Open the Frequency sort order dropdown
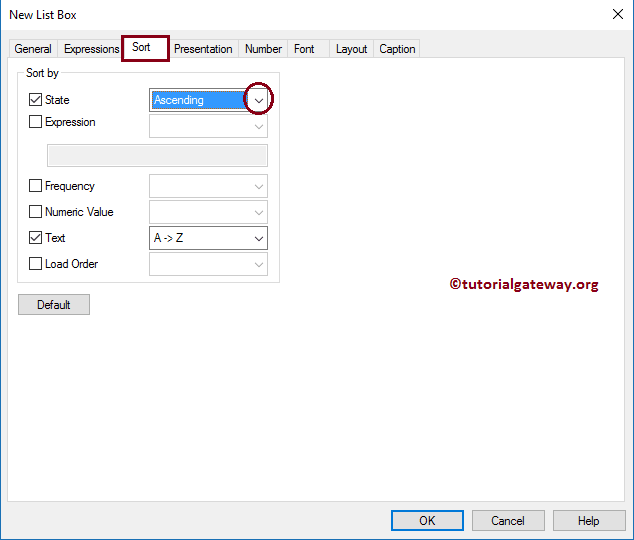634x540 pixels. [x=208, y=186]
